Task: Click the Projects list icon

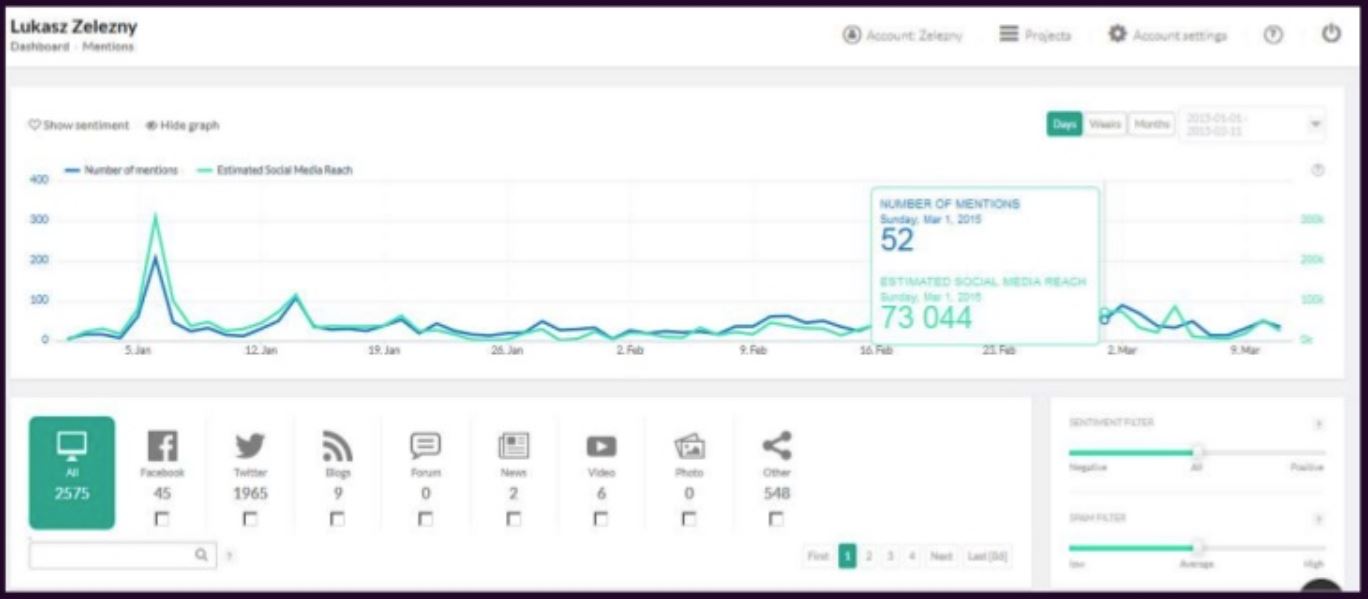Action: point(1009,34)
